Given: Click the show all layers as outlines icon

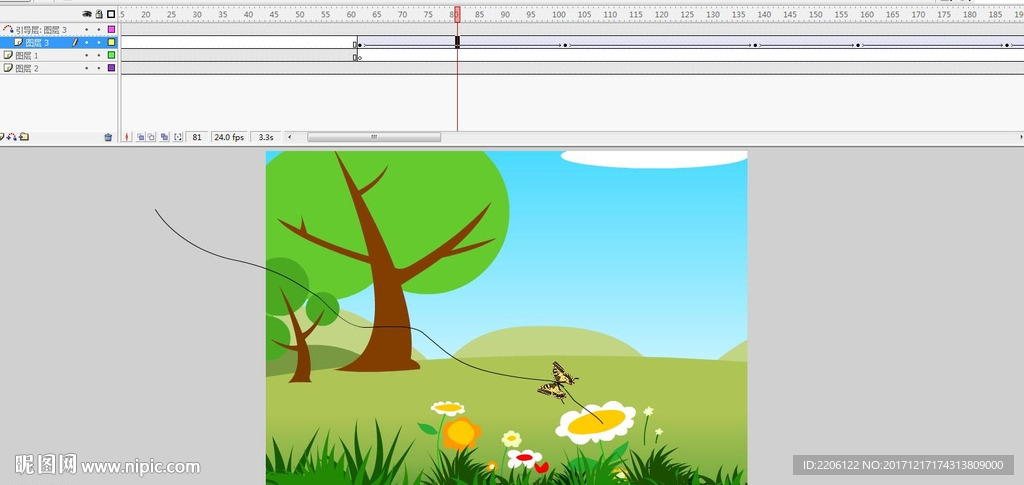Looking at the screenshot, I should click(x=111, y=14).
